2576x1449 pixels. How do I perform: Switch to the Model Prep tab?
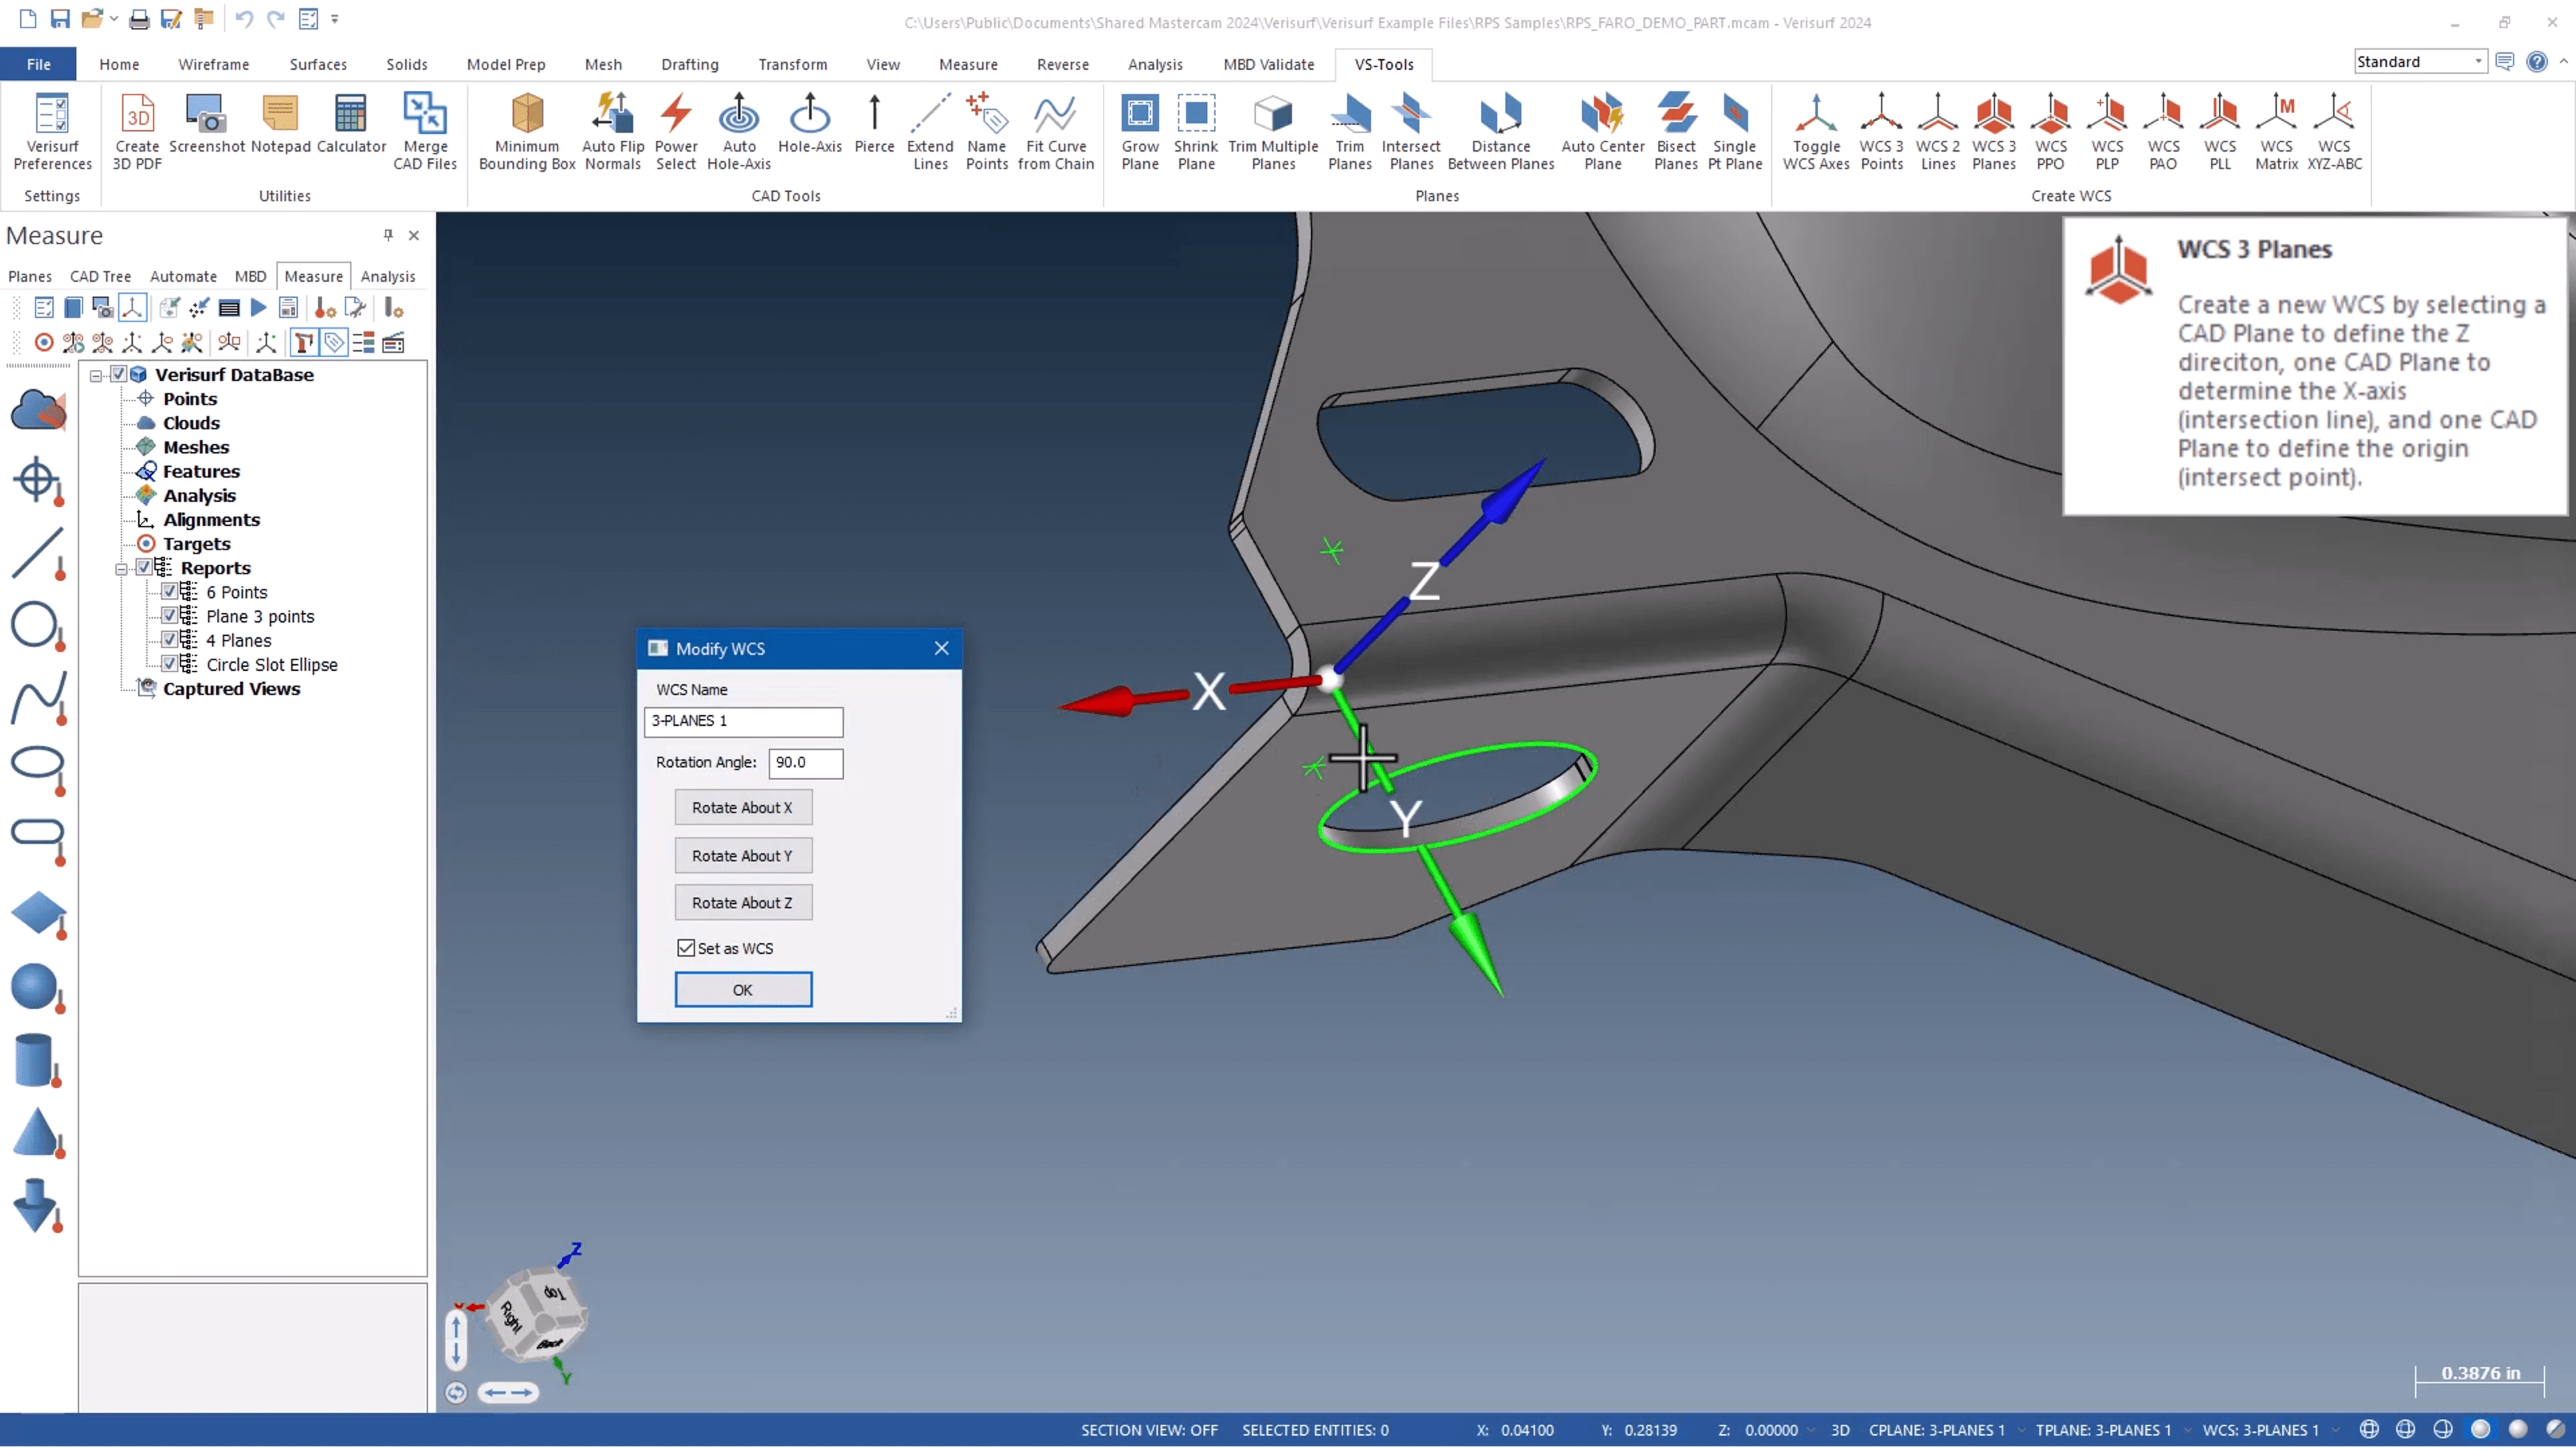click(x=506, y=64)
